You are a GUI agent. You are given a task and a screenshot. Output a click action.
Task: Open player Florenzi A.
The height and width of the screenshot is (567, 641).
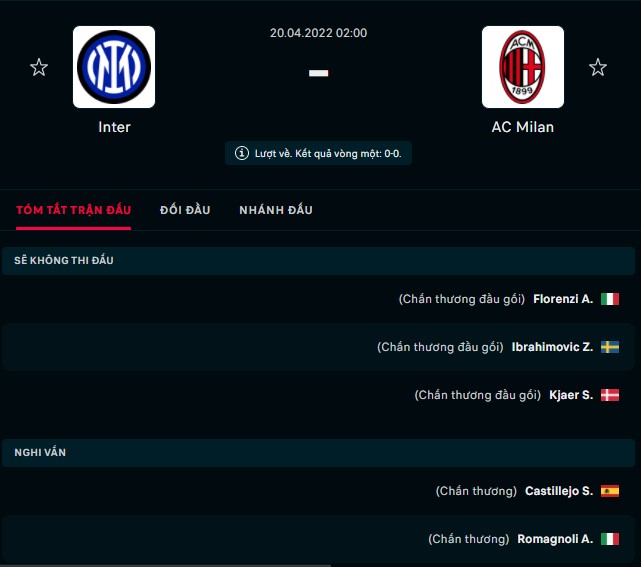click(563, 299)
